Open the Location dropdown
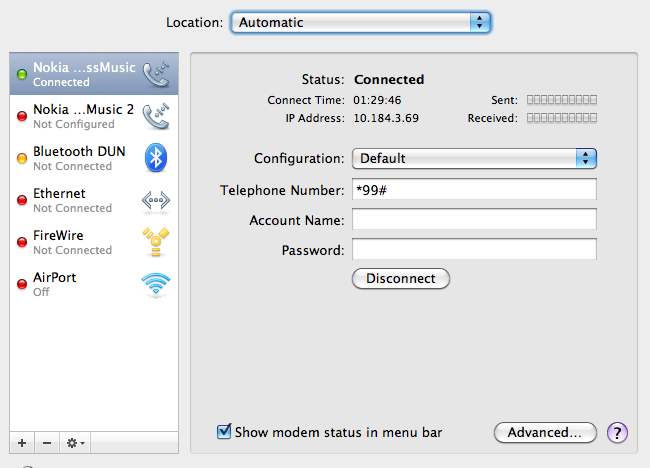 click(360, 22)
